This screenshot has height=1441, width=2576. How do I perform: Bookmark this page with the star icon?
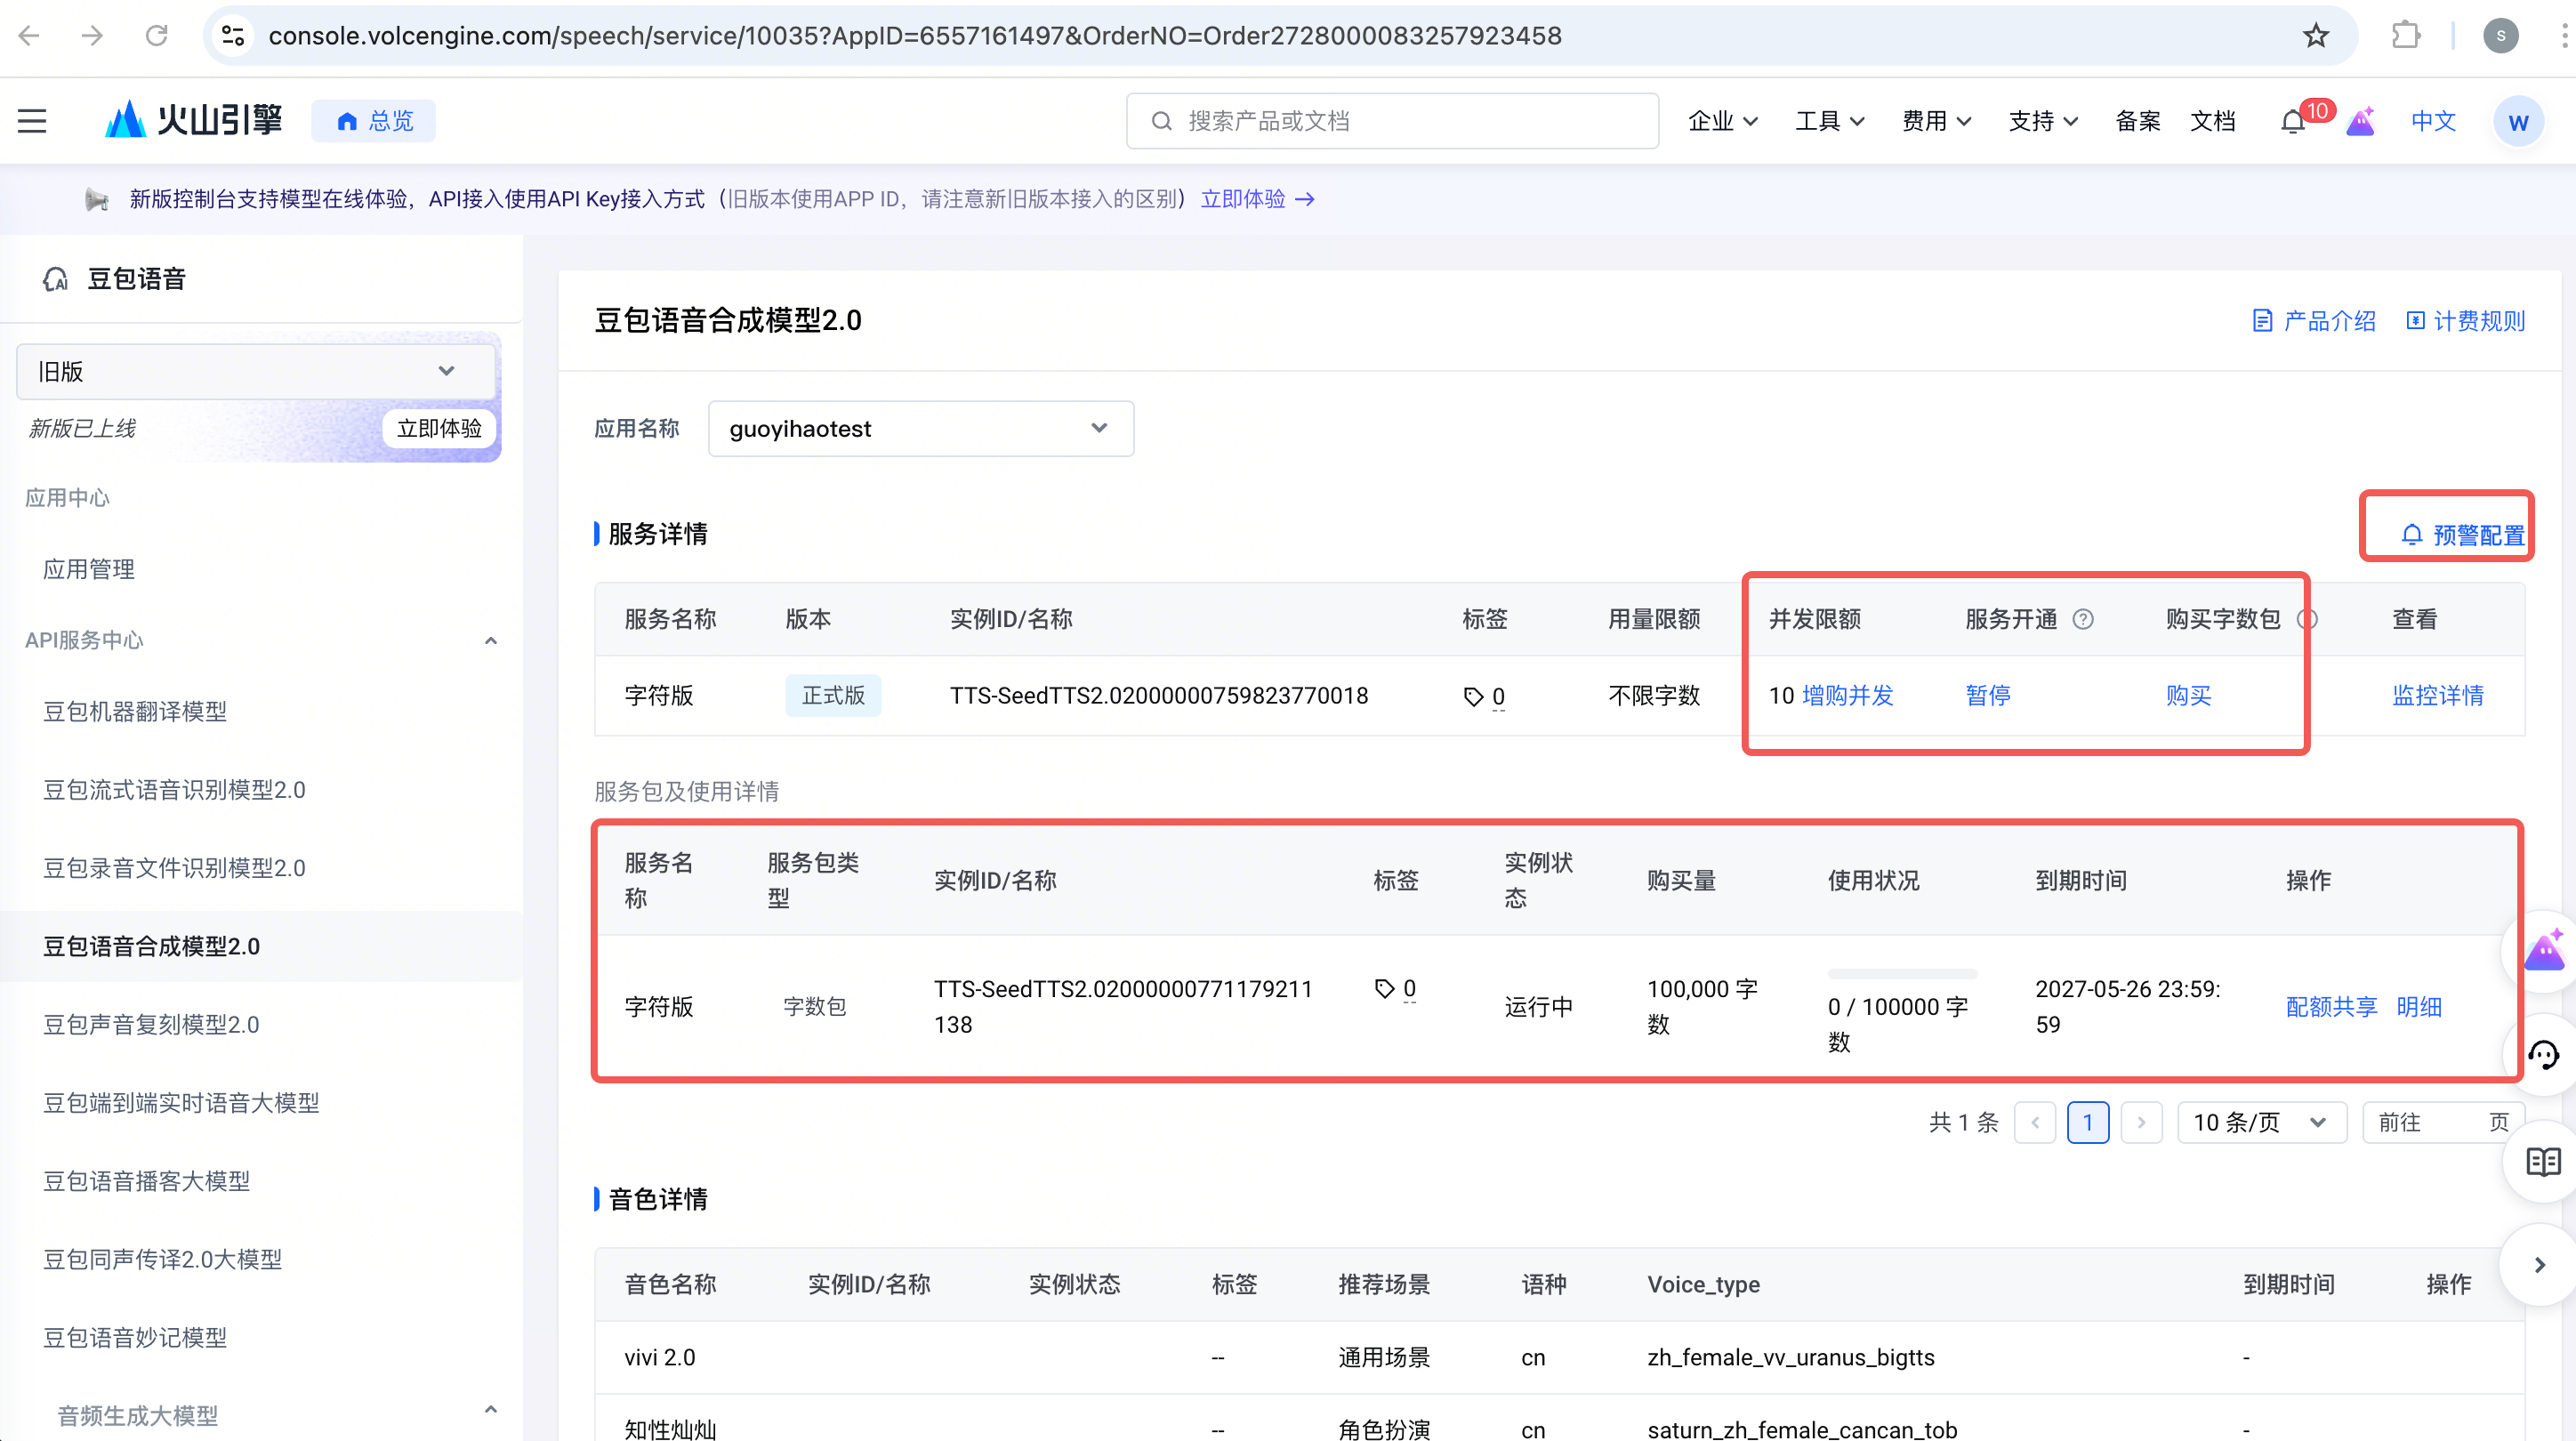[2316, 36]
